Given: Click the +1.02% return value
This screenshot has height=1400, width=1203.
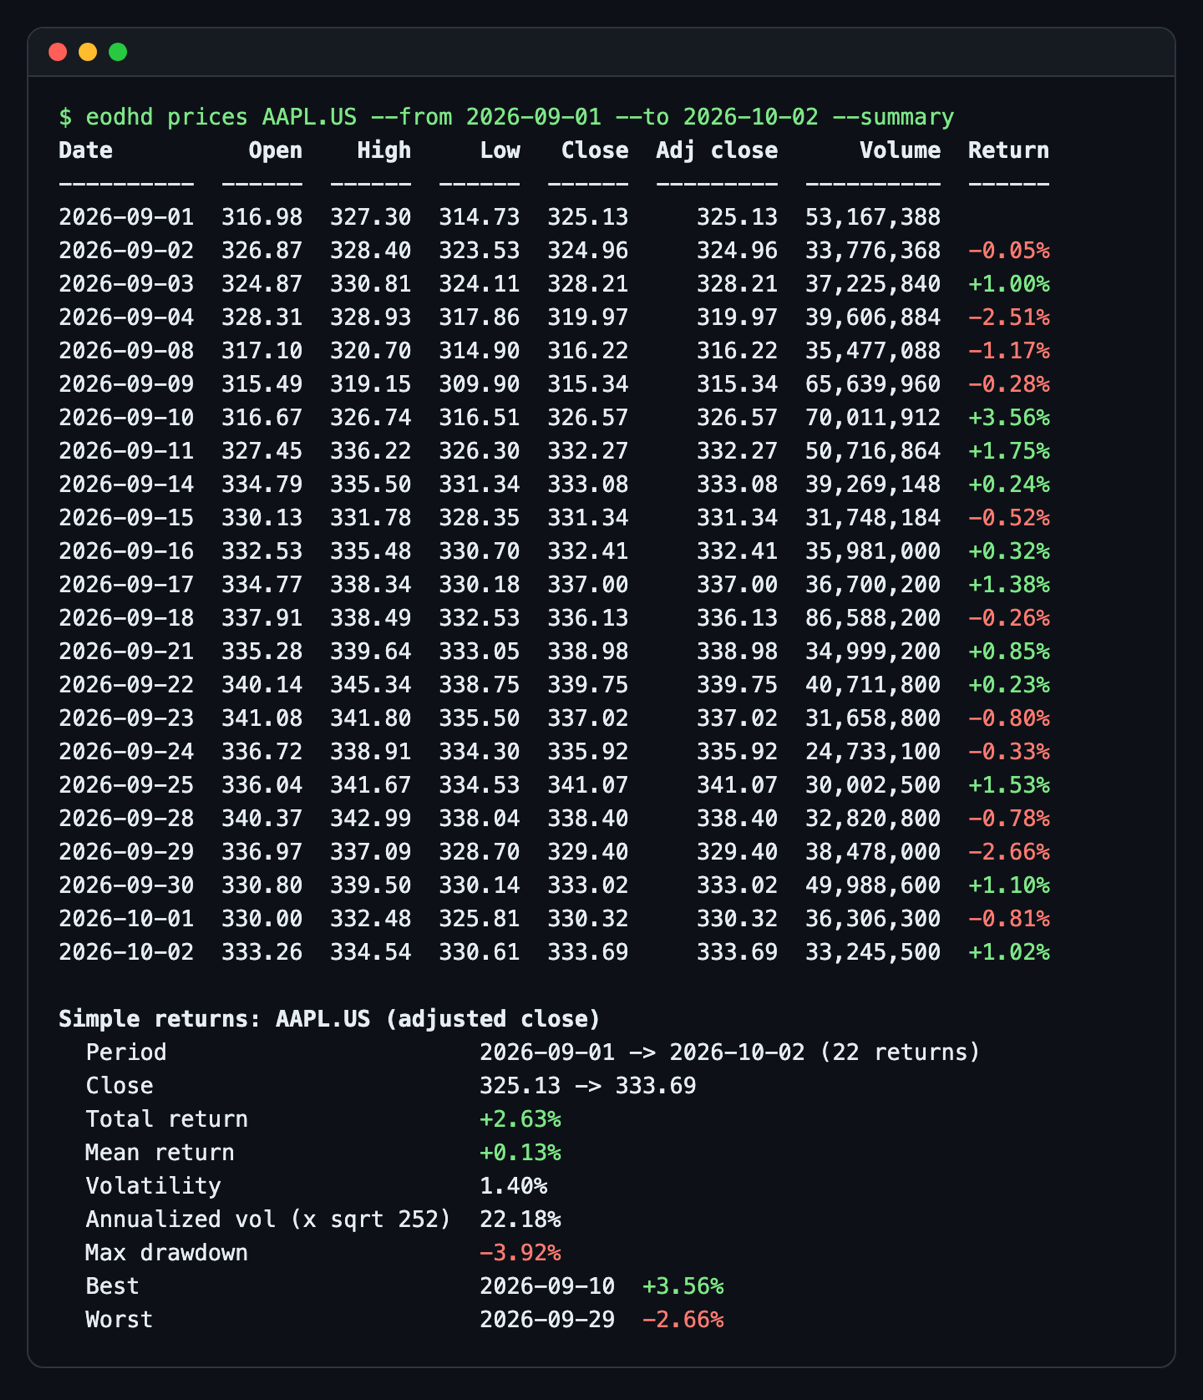Looking at the screenshot, I should (x=1009, y=952).
